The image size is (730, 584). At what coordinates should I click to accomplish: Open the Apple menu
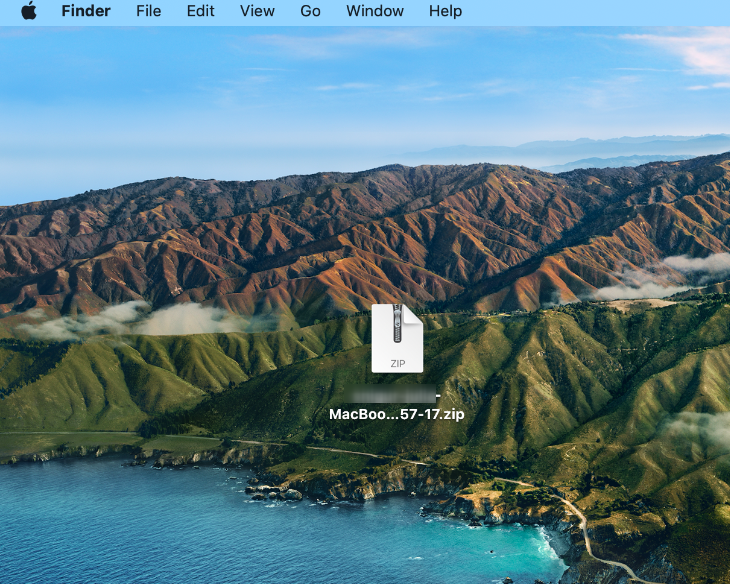coord(28,12)
